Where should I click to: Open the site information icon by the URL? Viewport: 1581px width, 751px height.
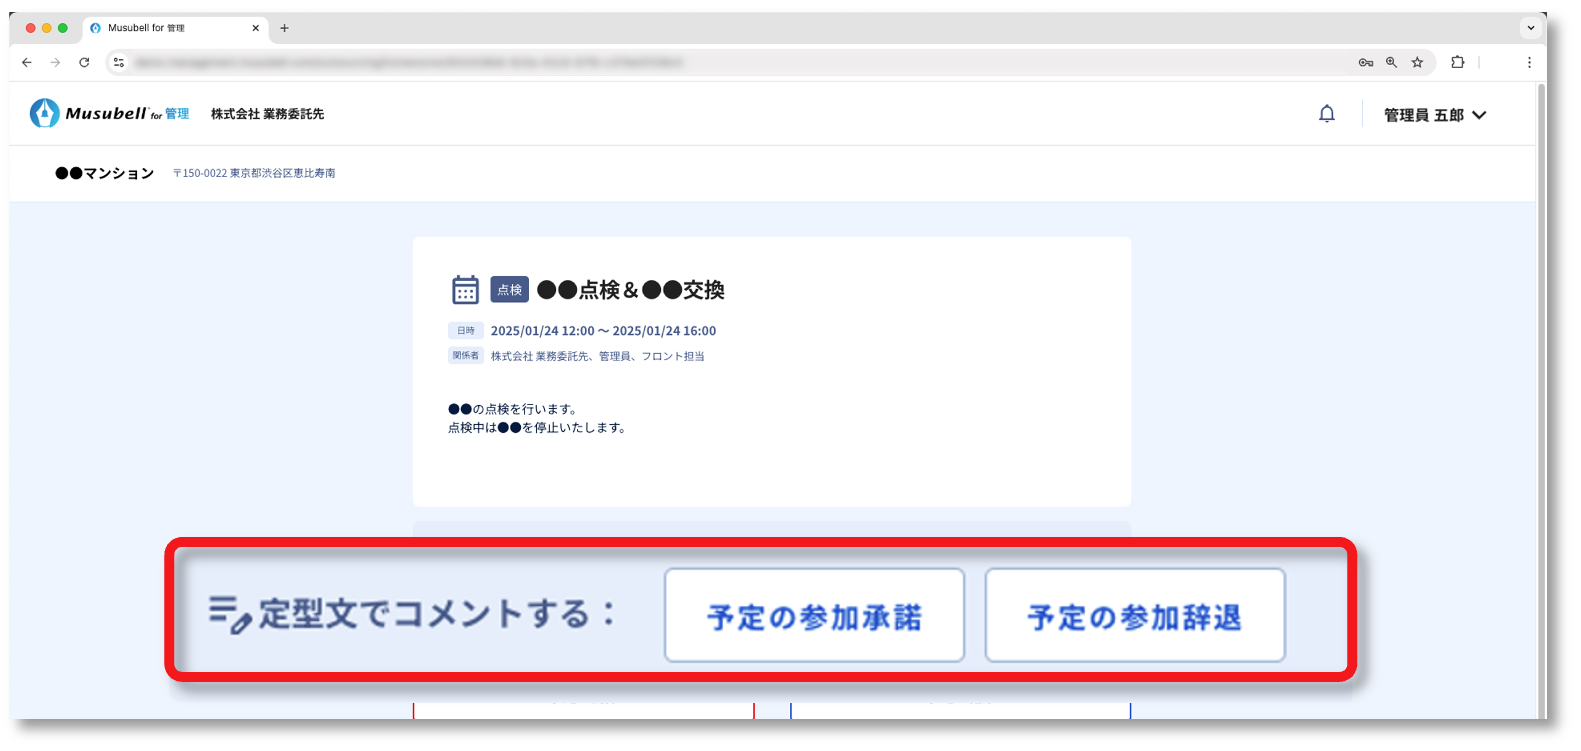[118, 62]
